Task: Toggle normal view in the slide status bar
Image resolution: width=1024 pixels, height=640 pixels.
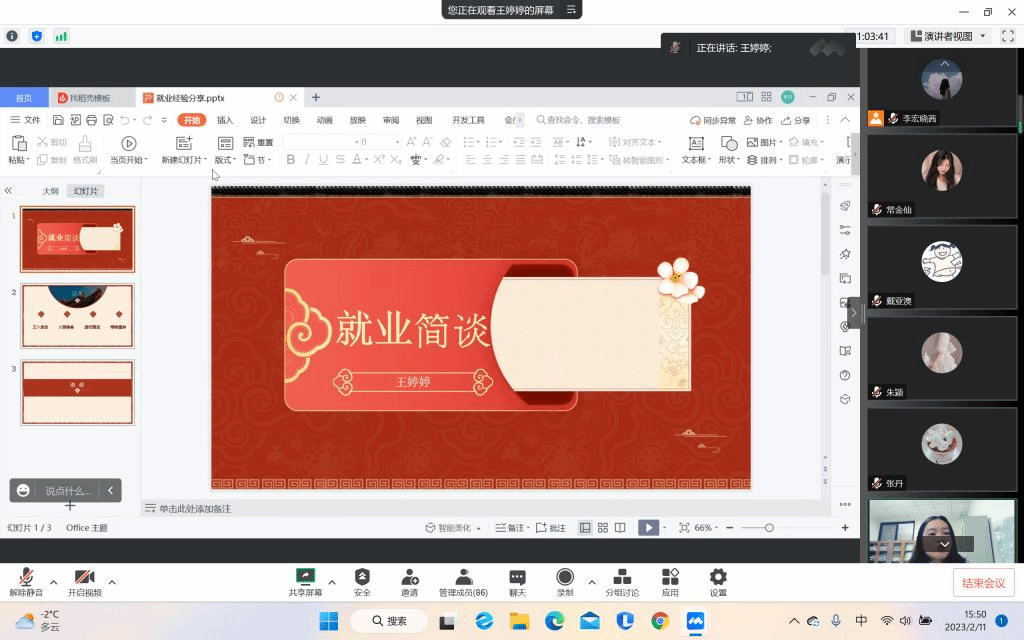Action: (586, 527)
